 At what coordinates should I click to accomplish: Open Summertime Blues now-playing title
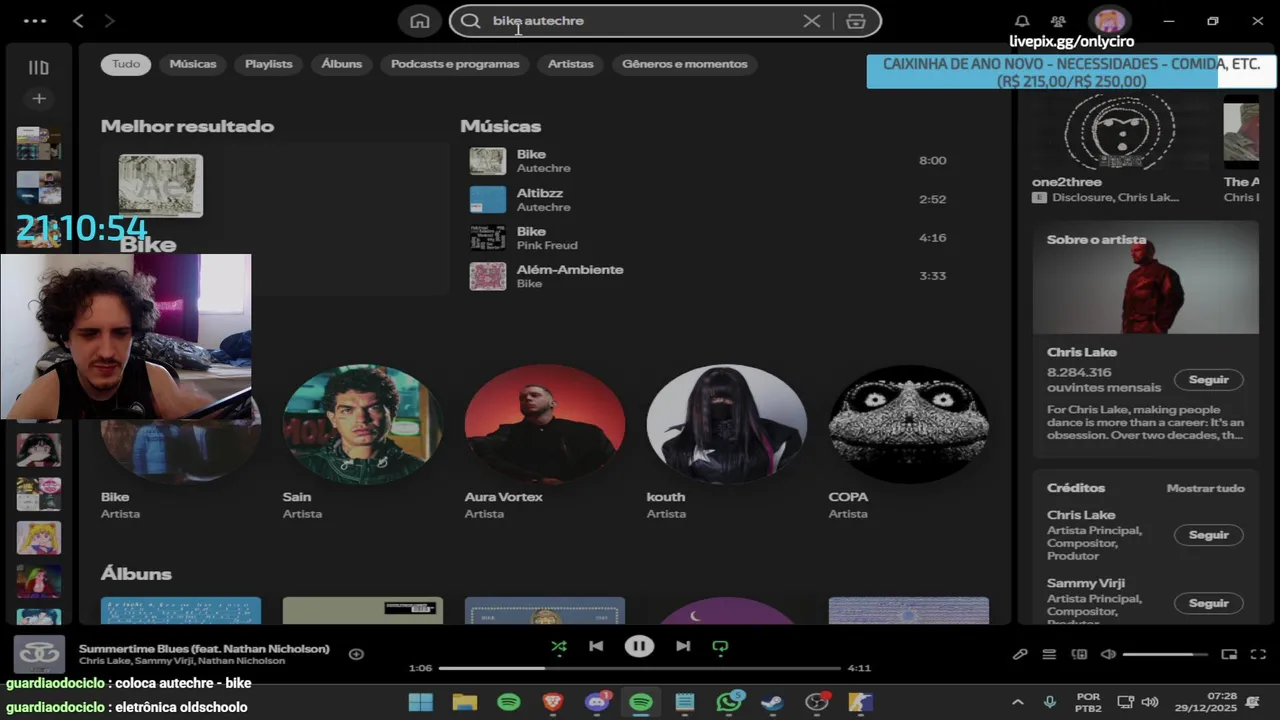[x=204, y=648]
